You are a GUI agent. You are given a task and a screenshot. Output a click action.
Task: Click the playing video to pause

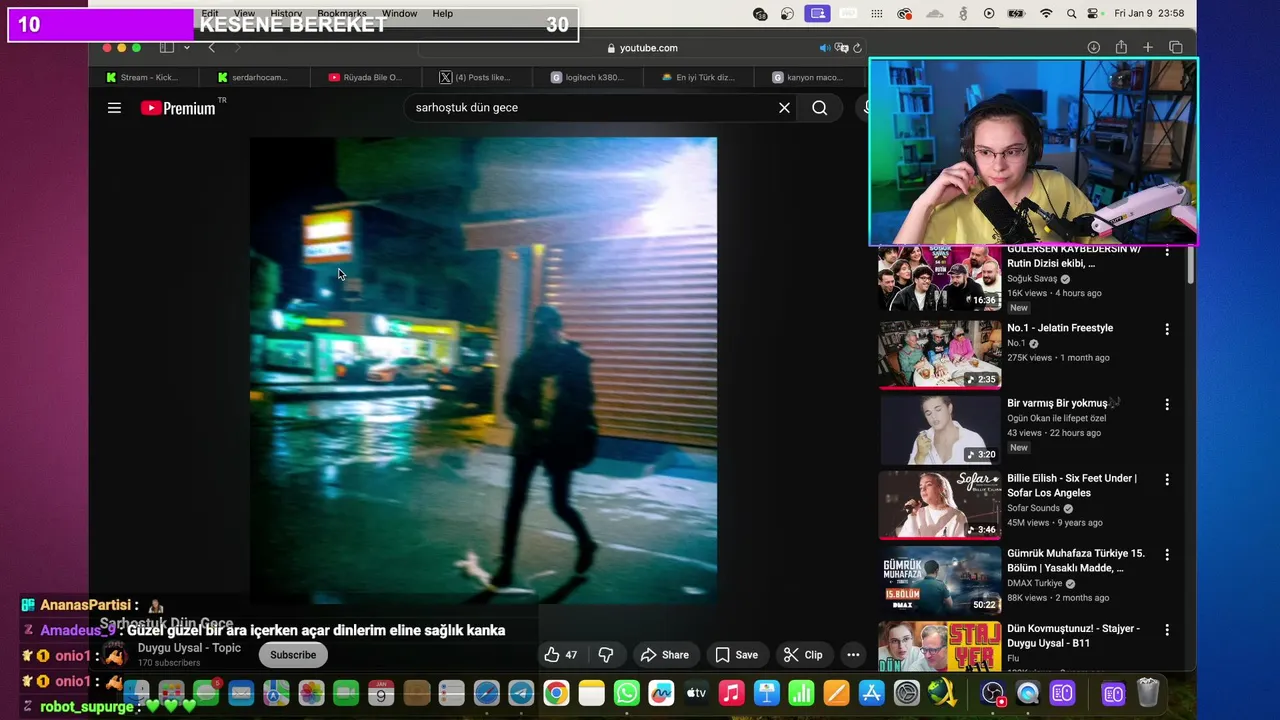pos(483,370)
